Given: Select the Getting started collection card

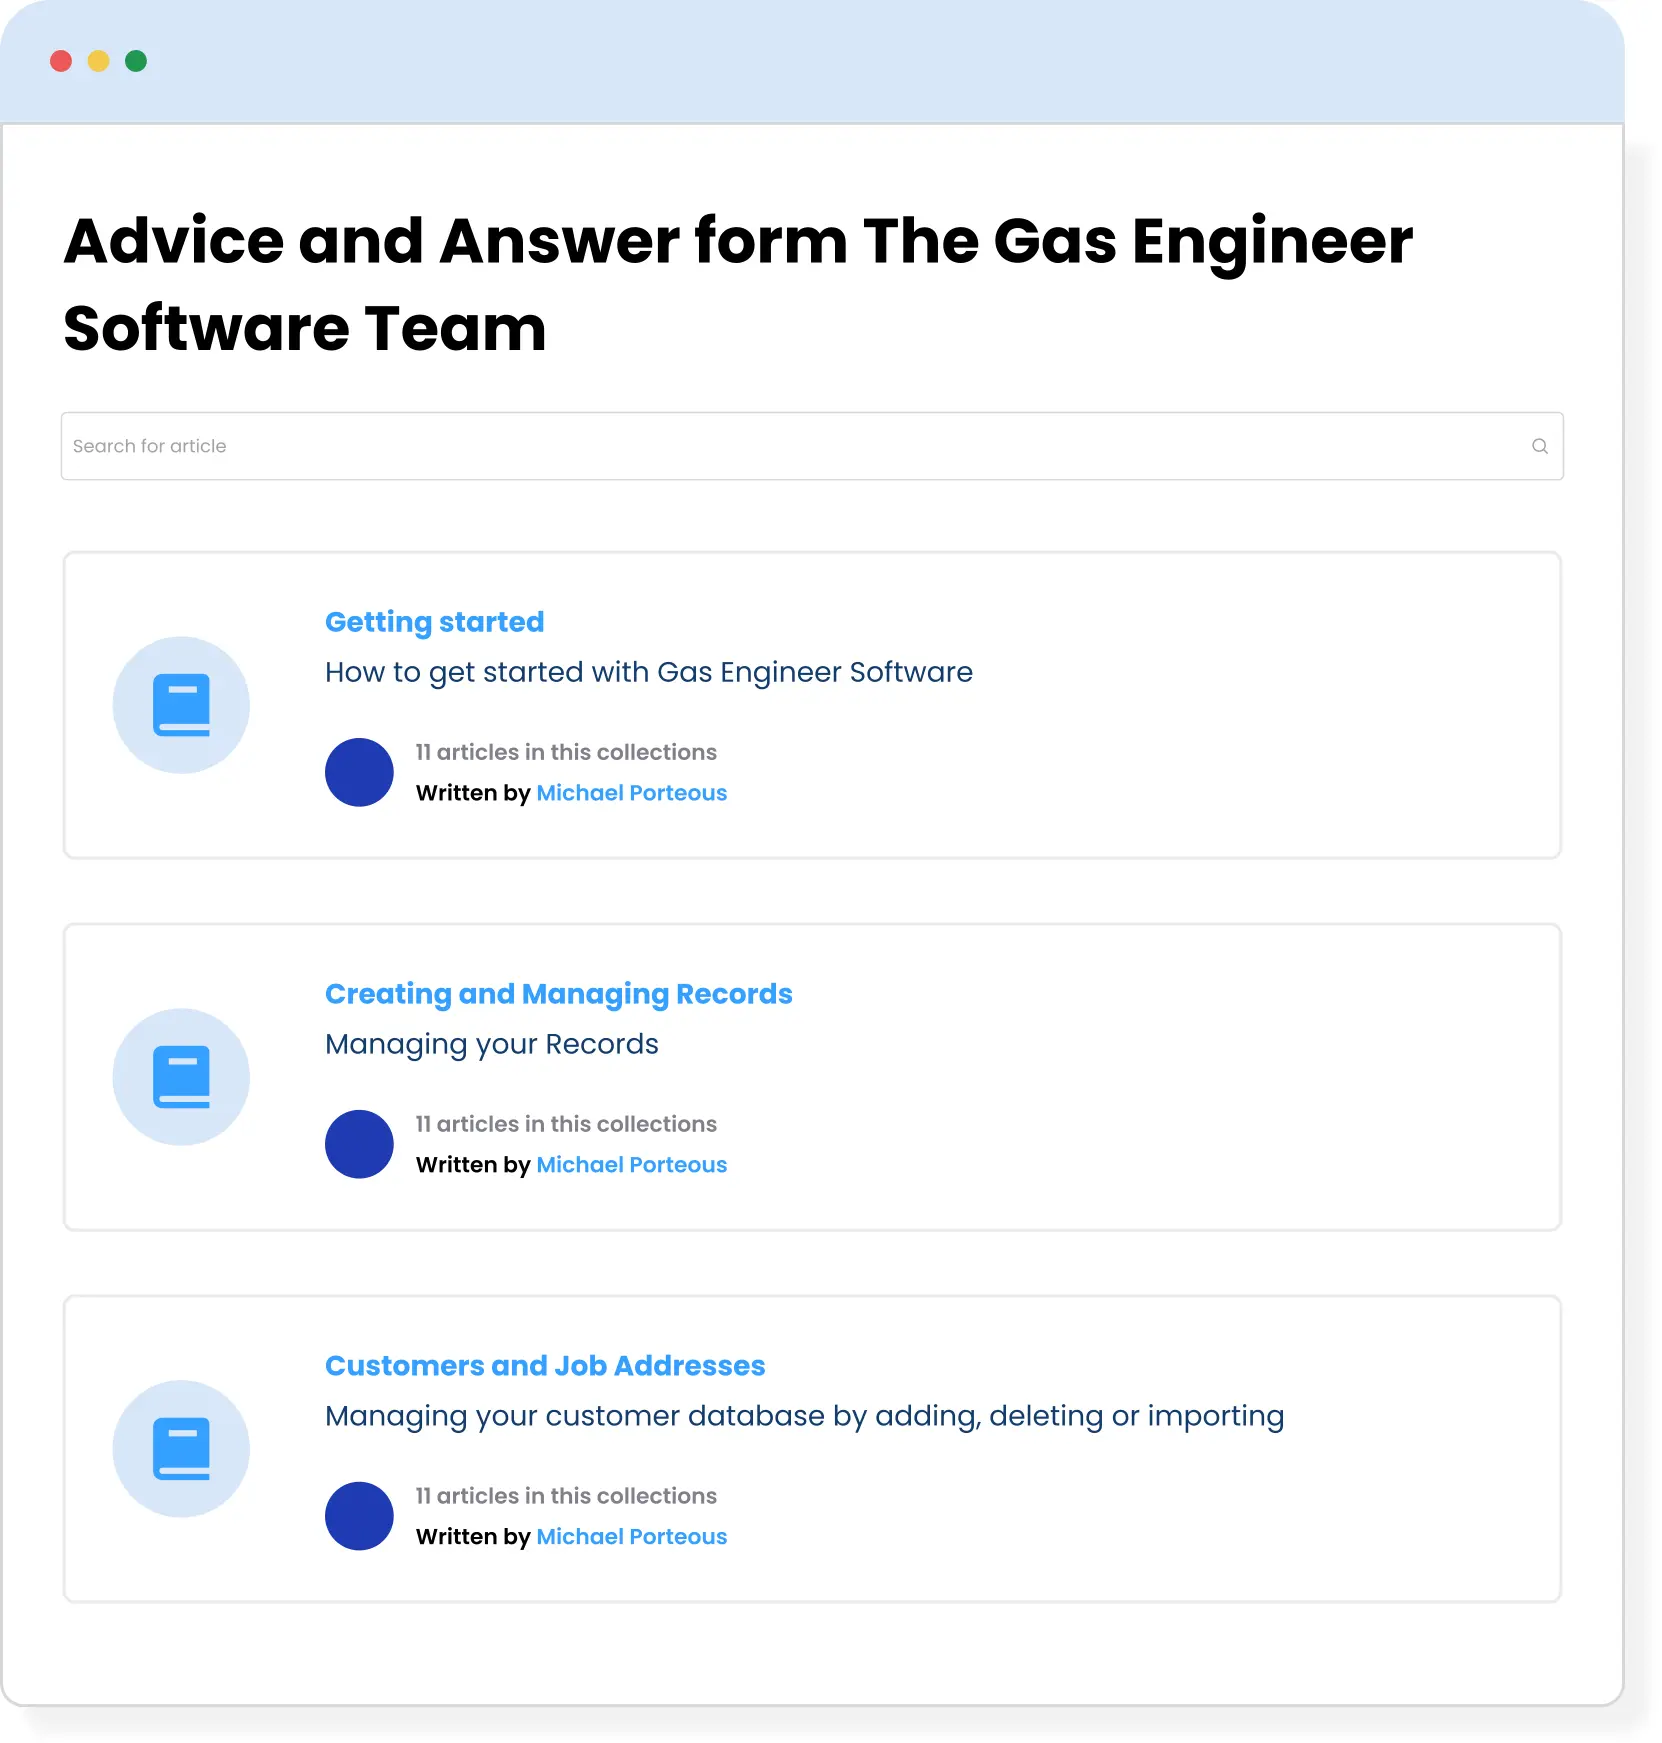Looking at the screenshot, I should (811, 704).
